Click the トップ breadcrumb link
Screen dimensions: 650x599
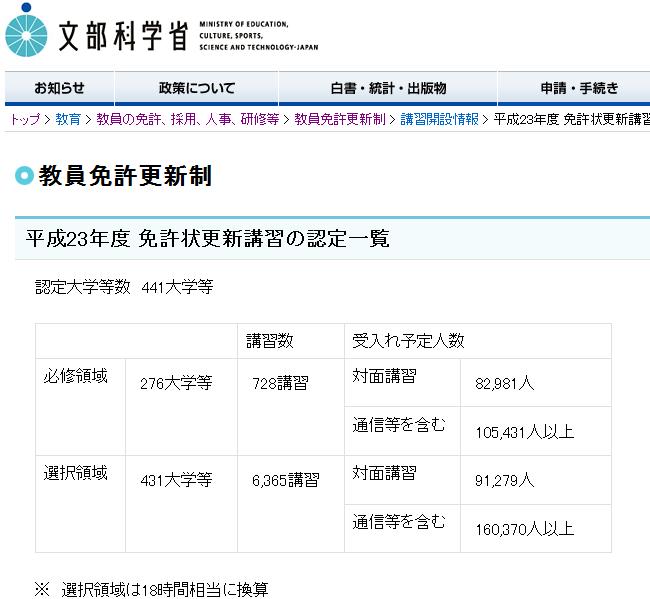25,119
